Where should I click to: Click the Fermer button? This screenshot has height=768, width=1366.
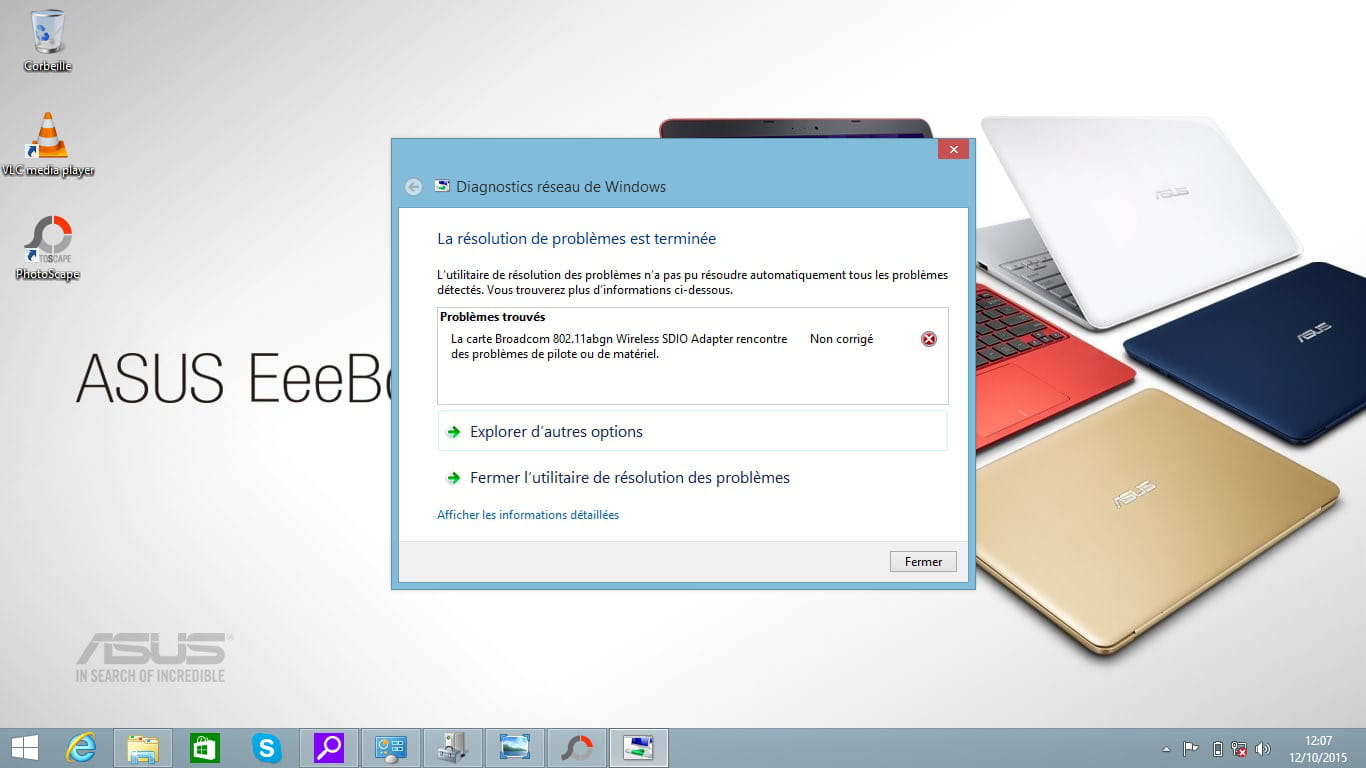(x=923, y=562)
